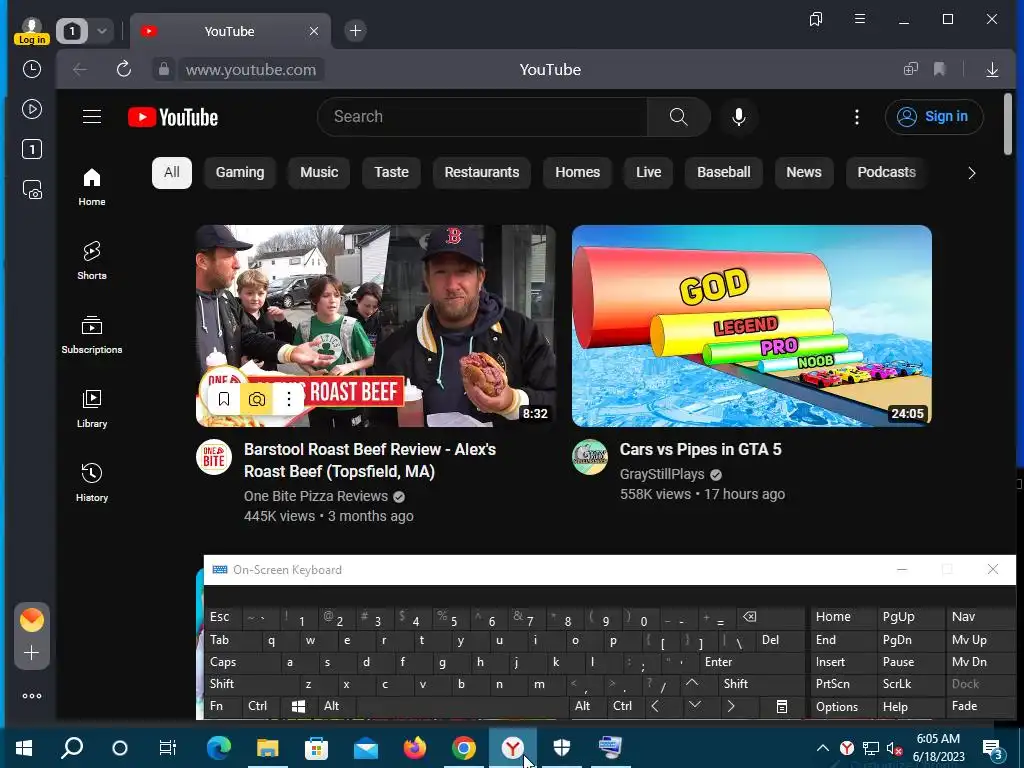Add a sidebar item with plus
This screenshot has height=768, width=1024.
point(31,652)
